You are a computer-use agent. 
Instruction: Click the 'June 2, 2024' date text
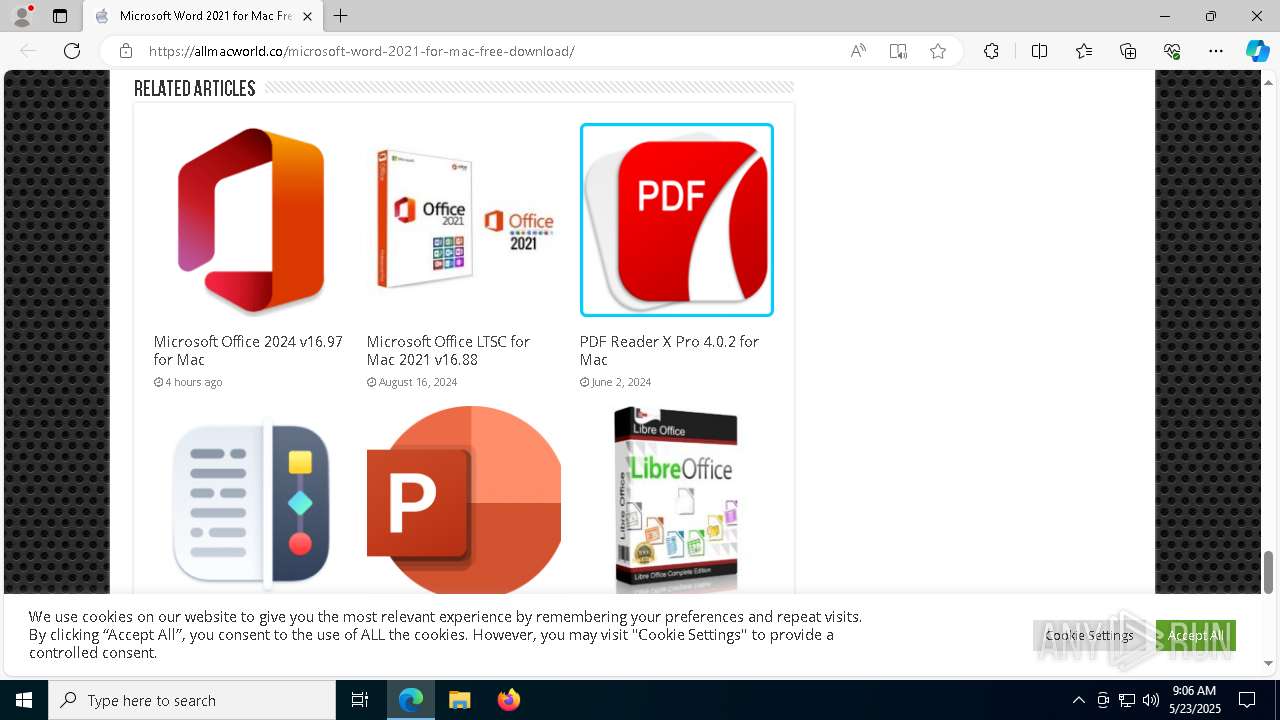pyautogui.click(x=621, y=382)
